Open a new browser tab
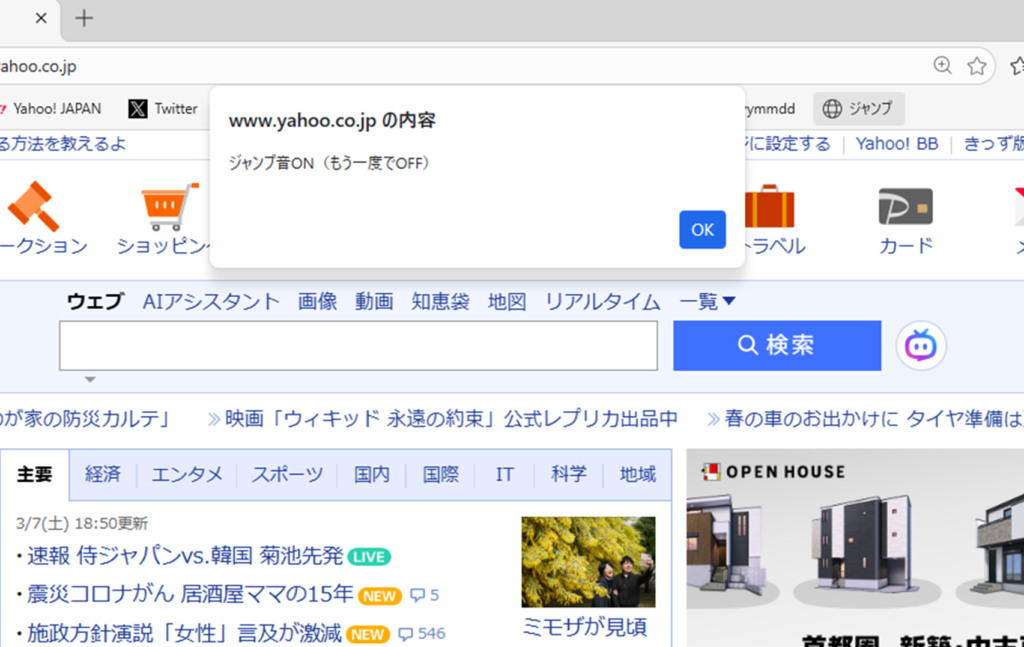The width and height of the screenshot is (1024, 647). tap(85, 18)
